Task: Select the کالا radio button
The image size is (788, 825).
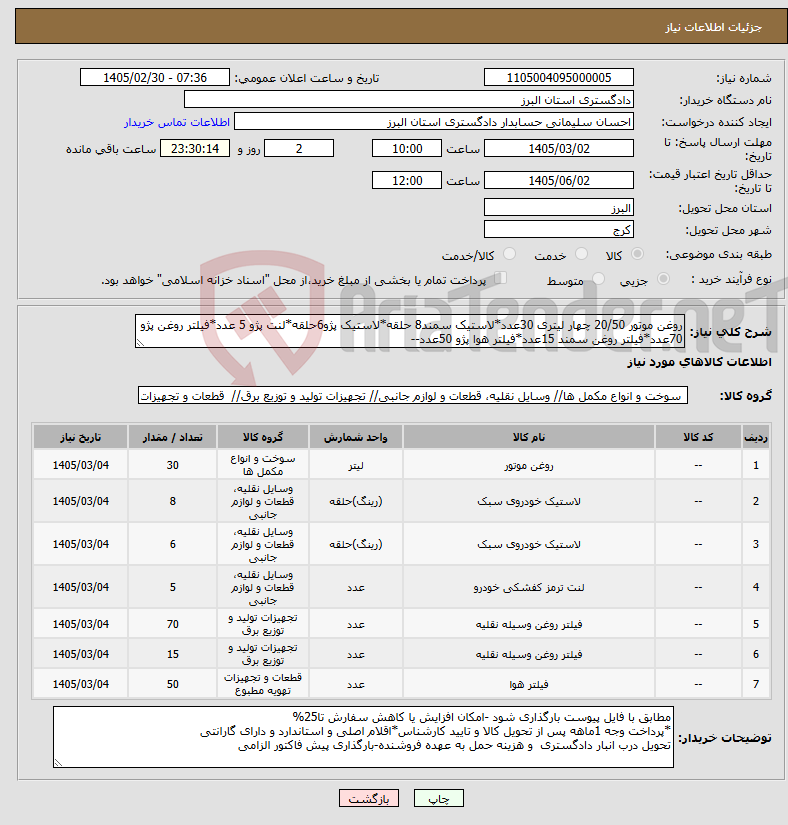Action: (x=637, y=254)
